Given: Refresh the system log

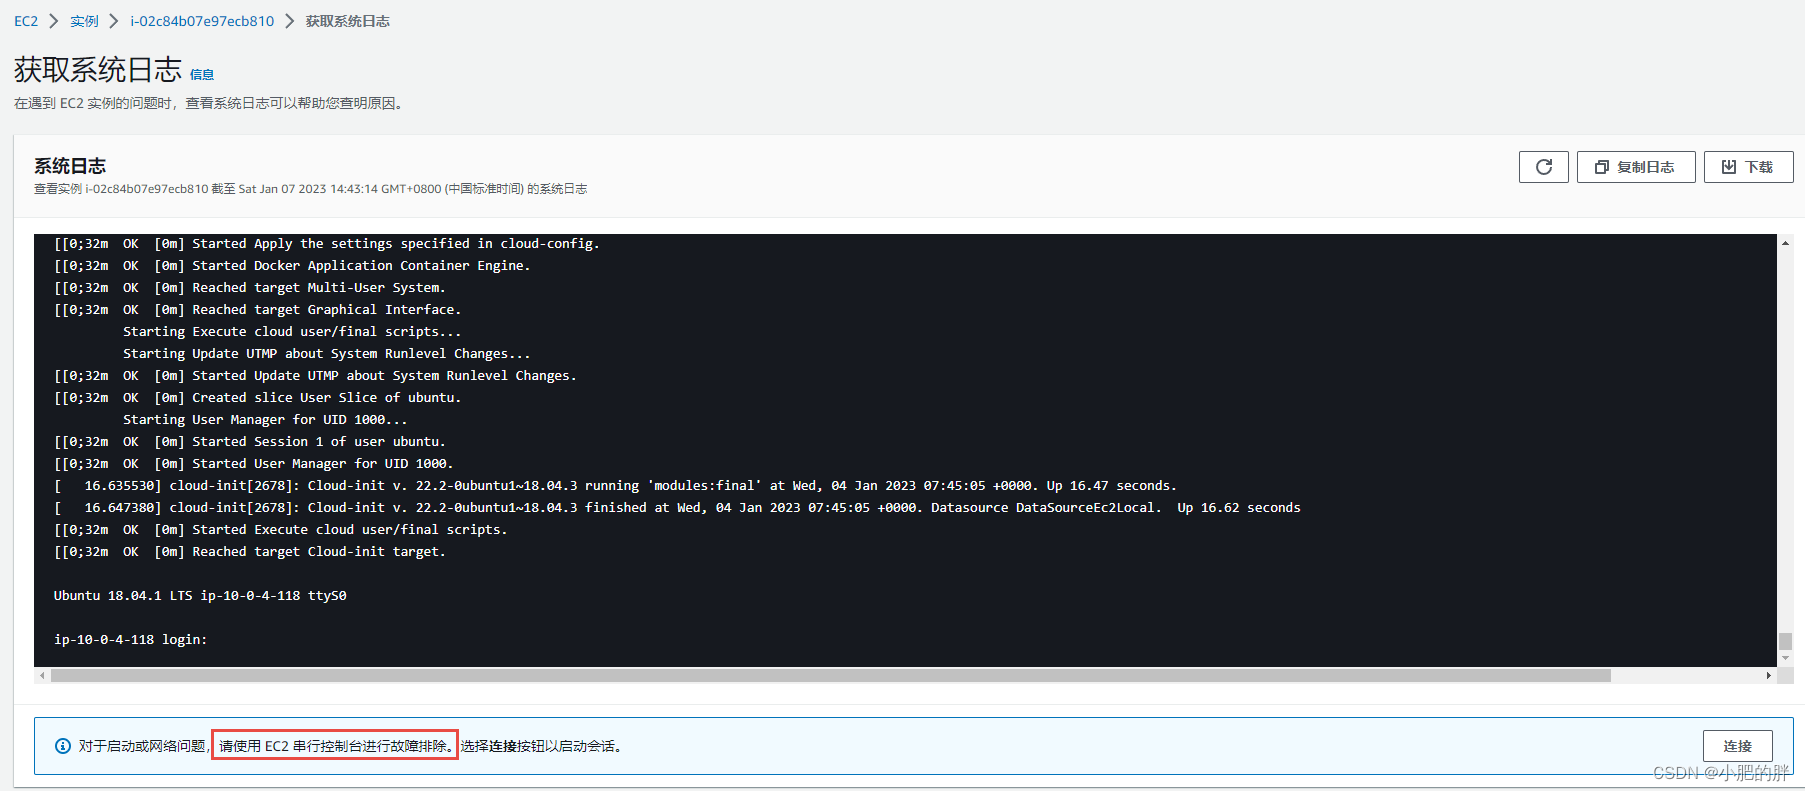Looking at the screenshot, I should point(1543,167).
